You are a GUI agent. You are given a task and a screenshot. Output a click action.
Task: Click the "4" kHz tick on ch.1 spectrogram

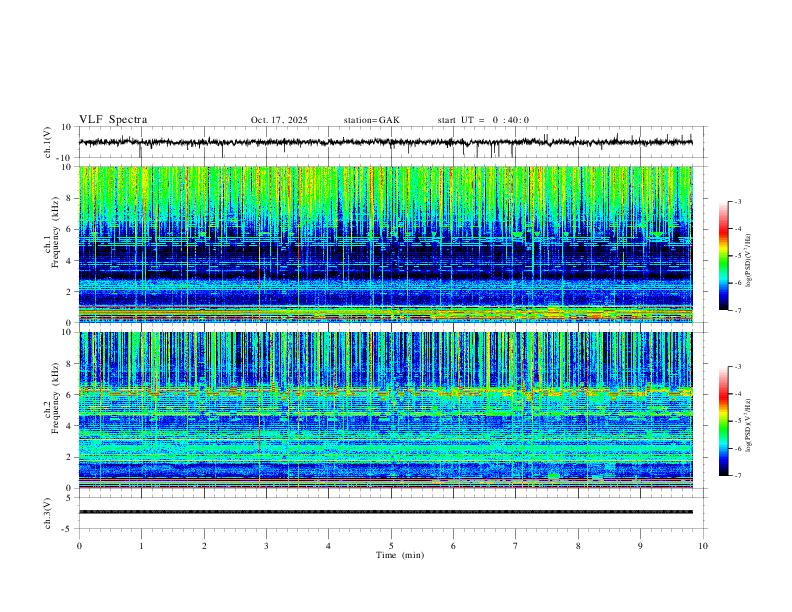click(x=69, y=261)
